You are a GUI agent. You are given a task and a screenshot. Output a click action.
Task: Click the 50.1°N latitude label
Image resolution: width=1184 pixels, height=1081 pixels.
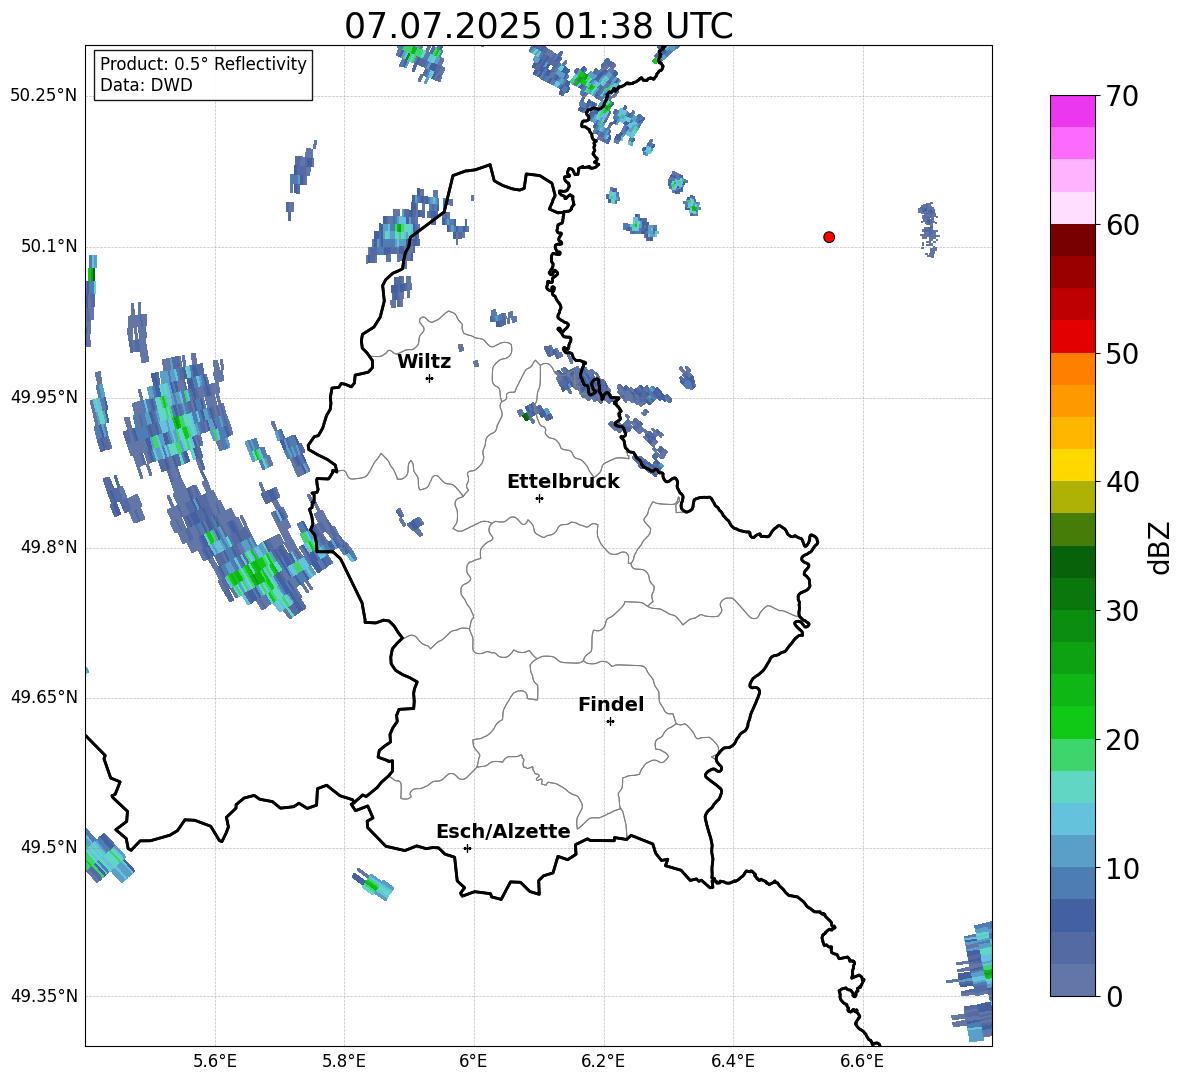49,246
